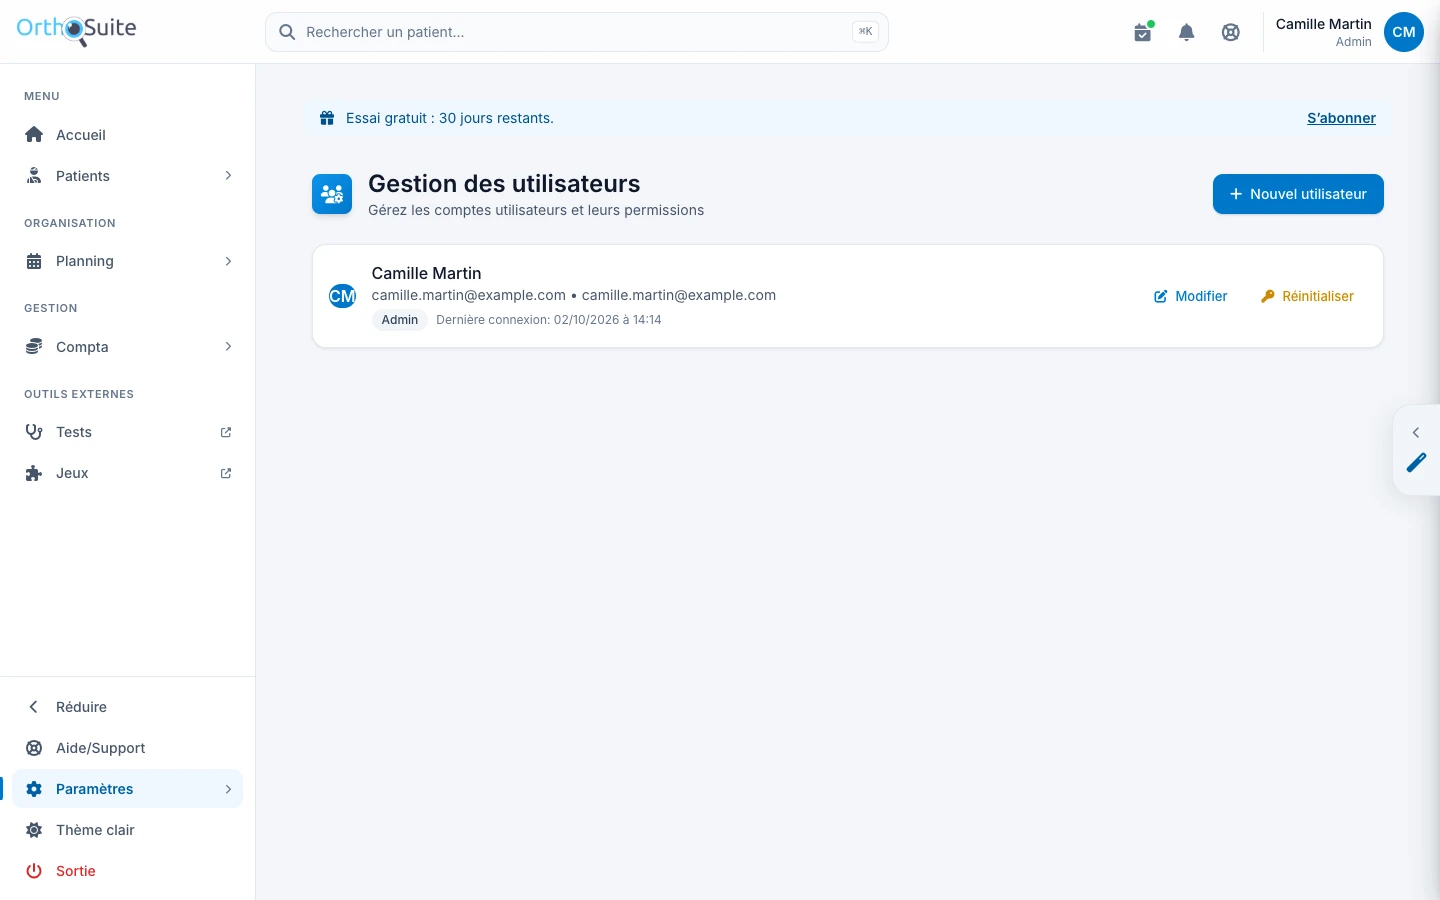Click Réinitialiser for Camille Martin
The width and height of the screenshot is (1440, 900).
click(1307, 296)
